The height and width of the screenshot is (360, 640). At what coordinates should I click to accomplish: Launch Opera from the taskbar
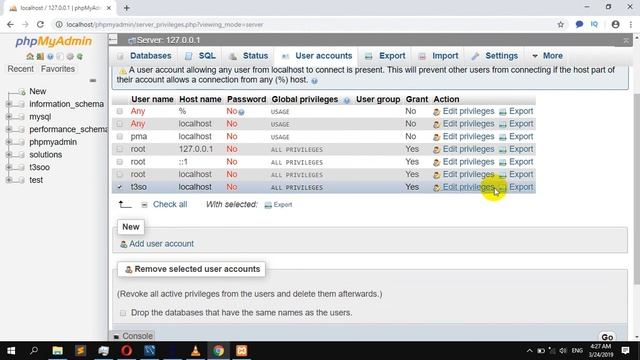pyautogui.click(x=126, y=351)
